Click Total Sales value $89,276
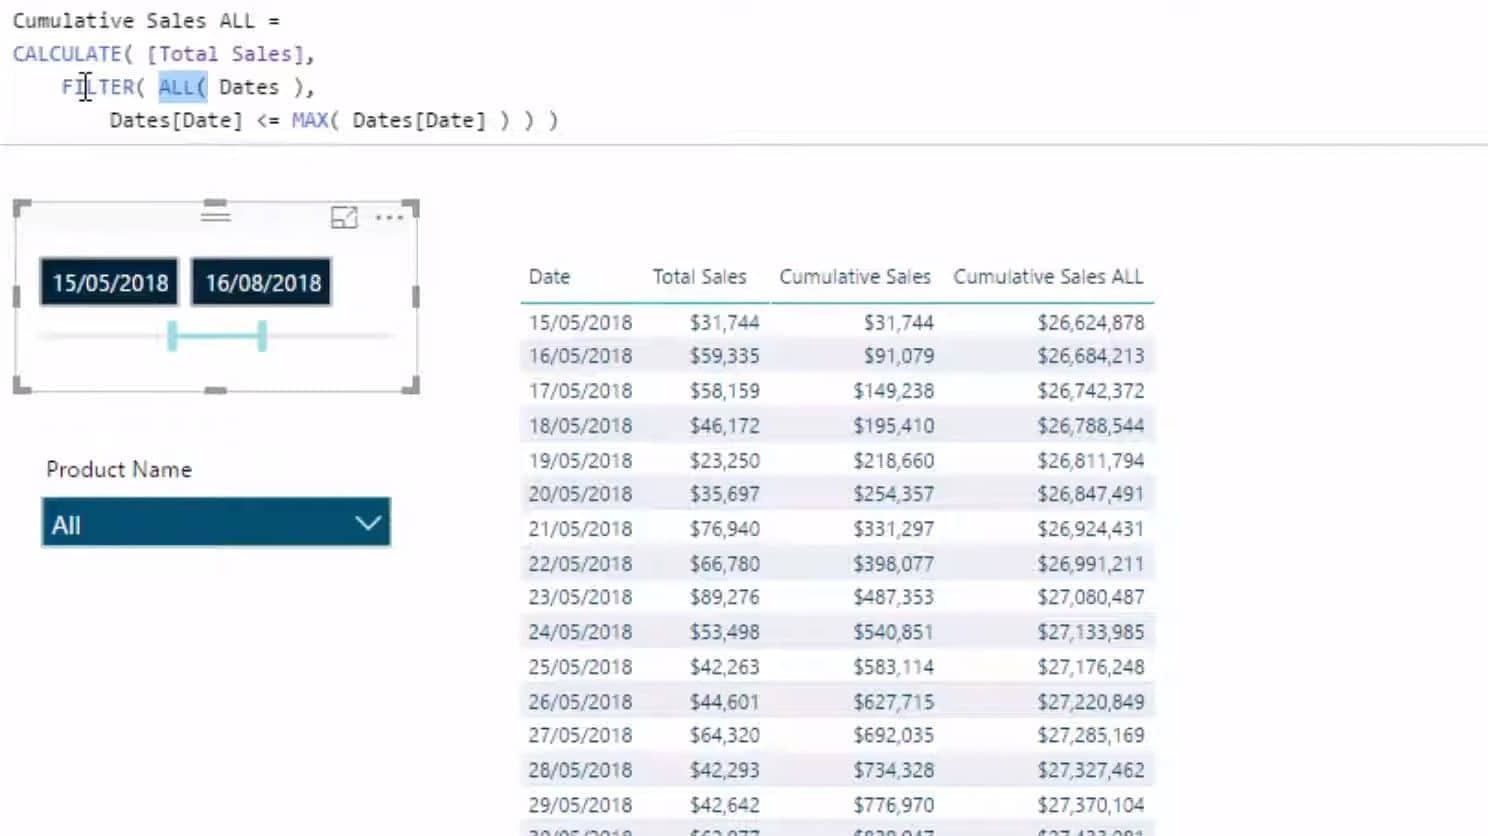Screen dimensions: 1488x836 coord(724,597)
